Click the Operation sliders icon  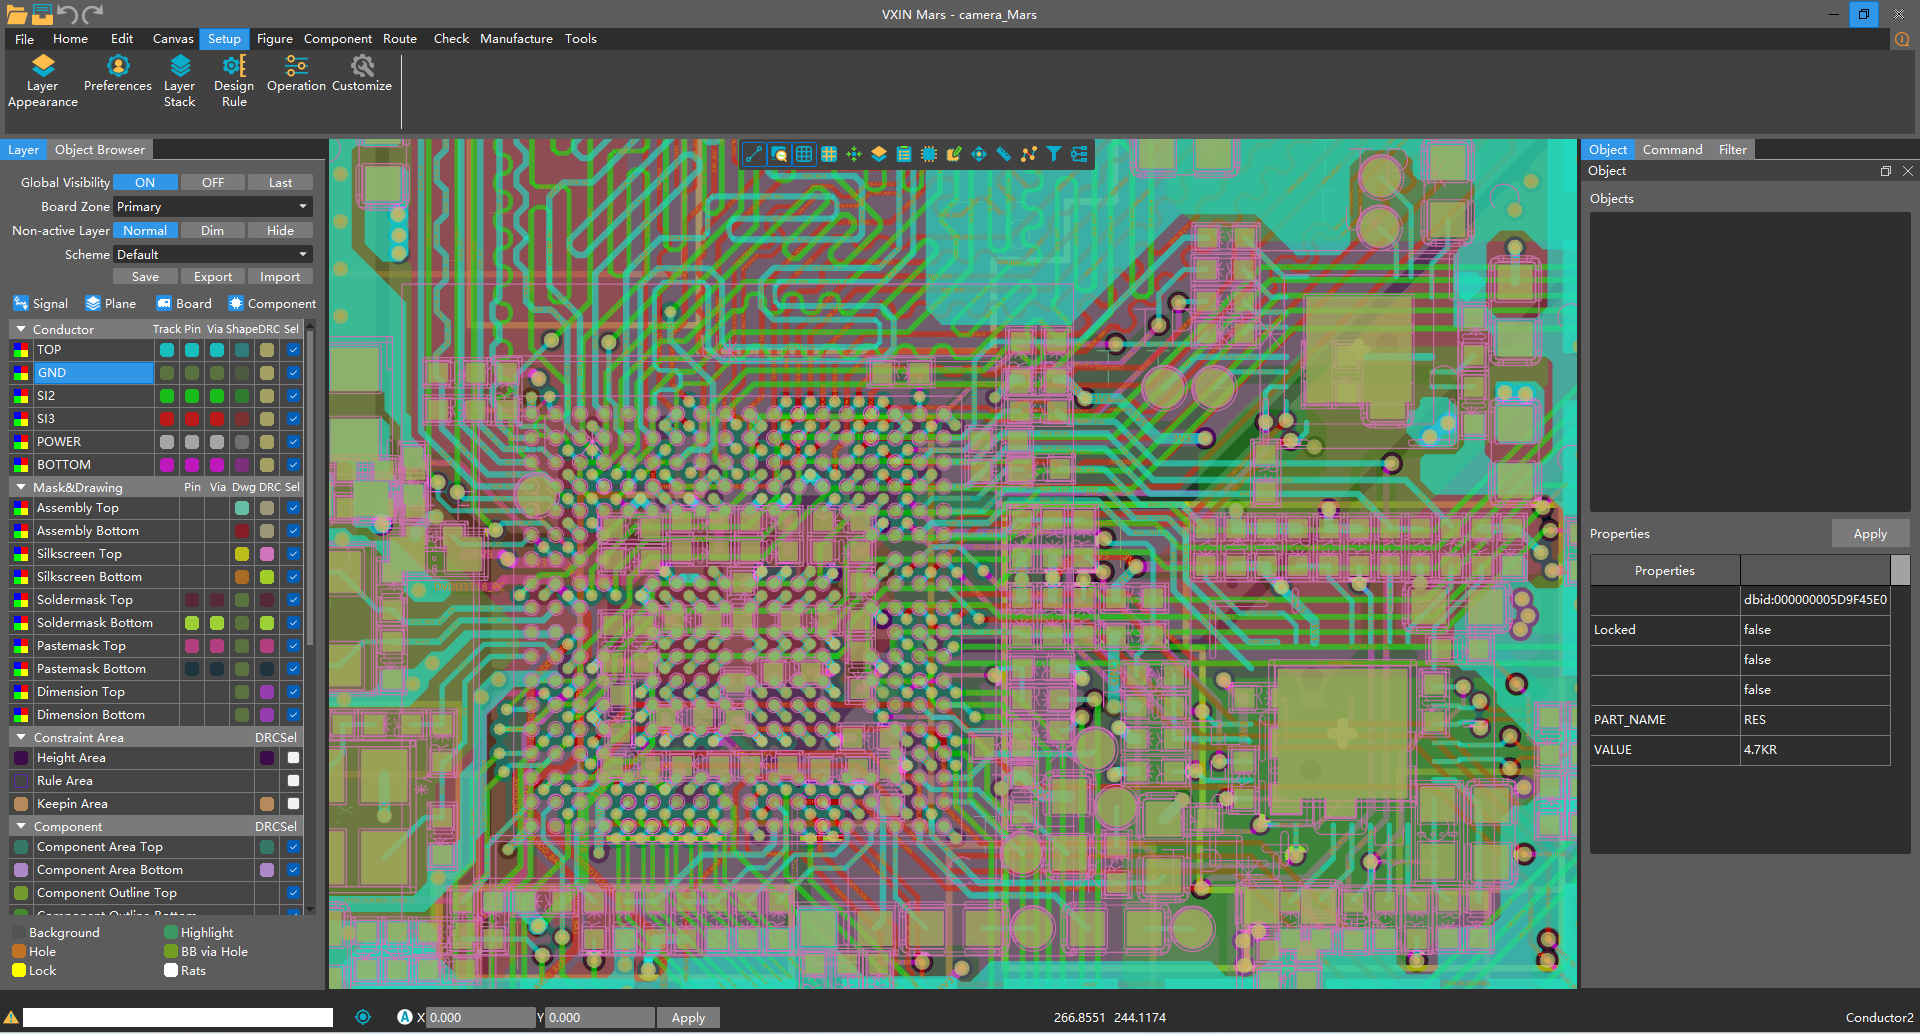pyautogui.click(x=296, y=66)
